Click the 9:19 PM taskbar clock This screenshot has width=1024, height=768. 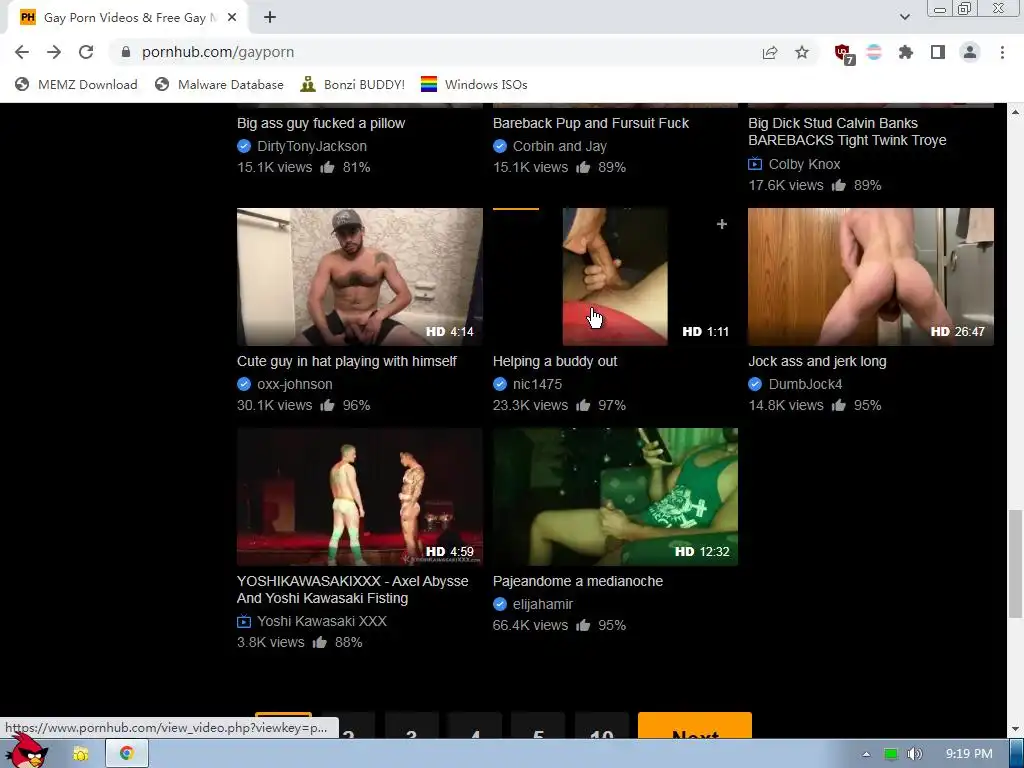point(969,754)
